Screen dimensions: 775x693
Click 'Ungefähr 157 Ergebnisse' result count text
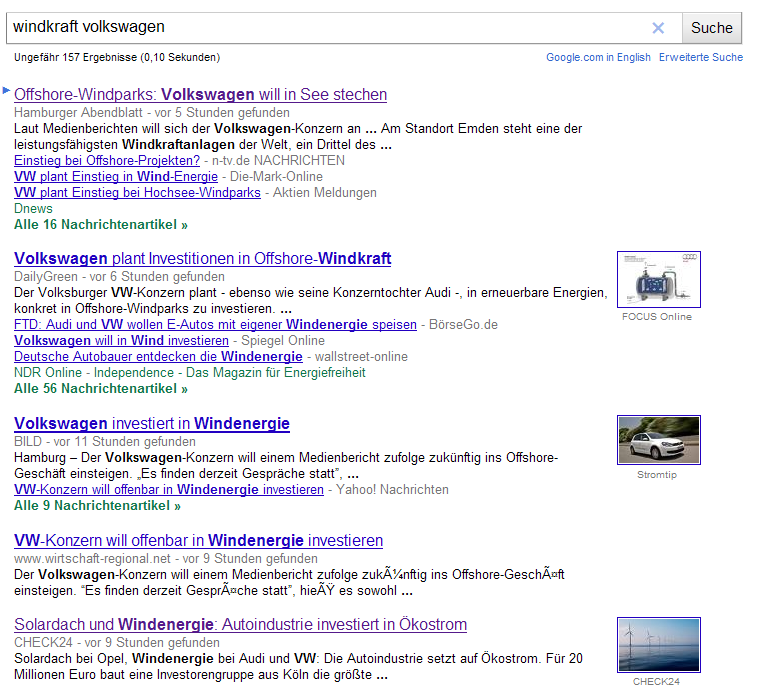click(117, 57)
